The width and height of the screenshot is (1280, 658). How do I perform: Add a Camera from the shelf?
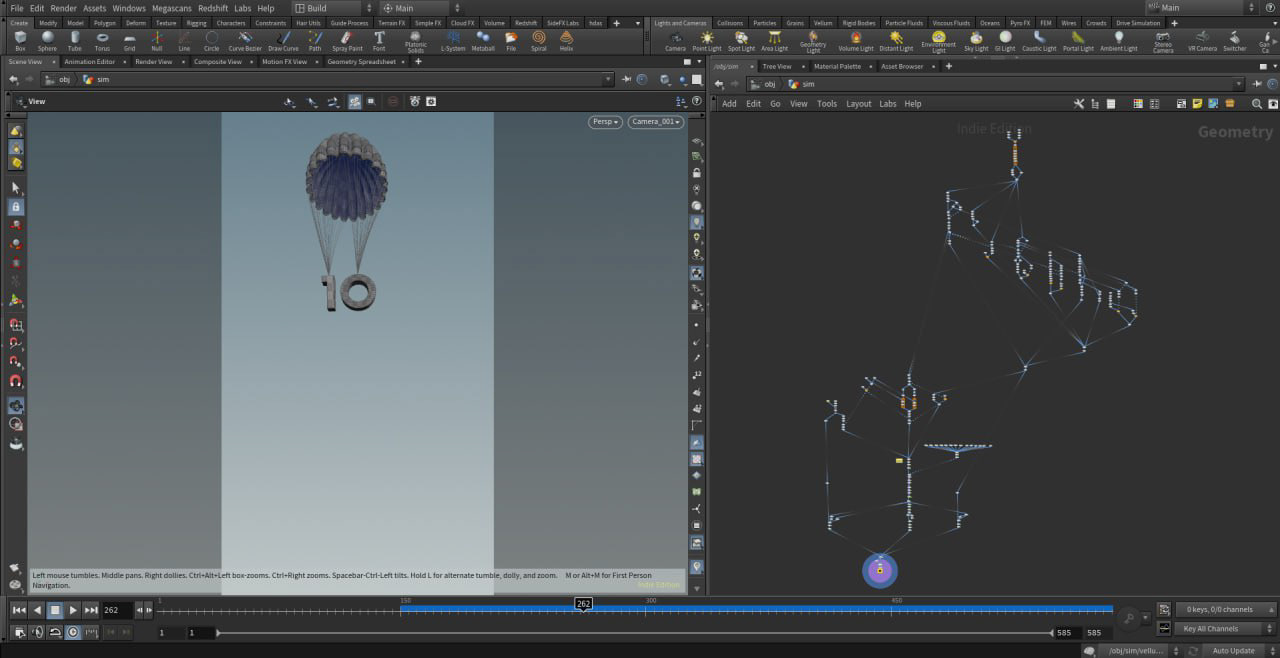pyautogui.click(x=676, y=40)
